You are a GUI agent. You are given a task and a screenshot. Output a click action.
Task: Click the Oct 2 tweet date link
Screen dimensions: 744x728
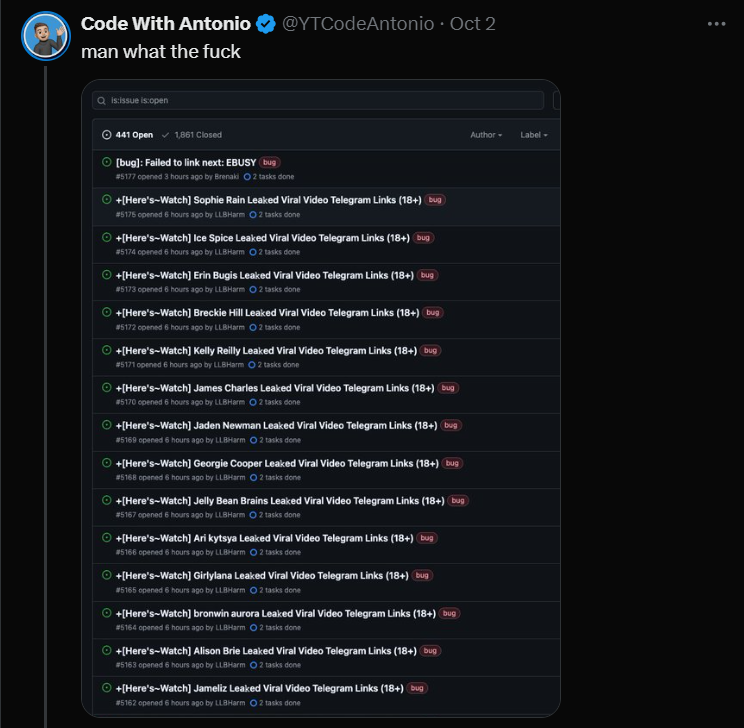click(473, 24)
